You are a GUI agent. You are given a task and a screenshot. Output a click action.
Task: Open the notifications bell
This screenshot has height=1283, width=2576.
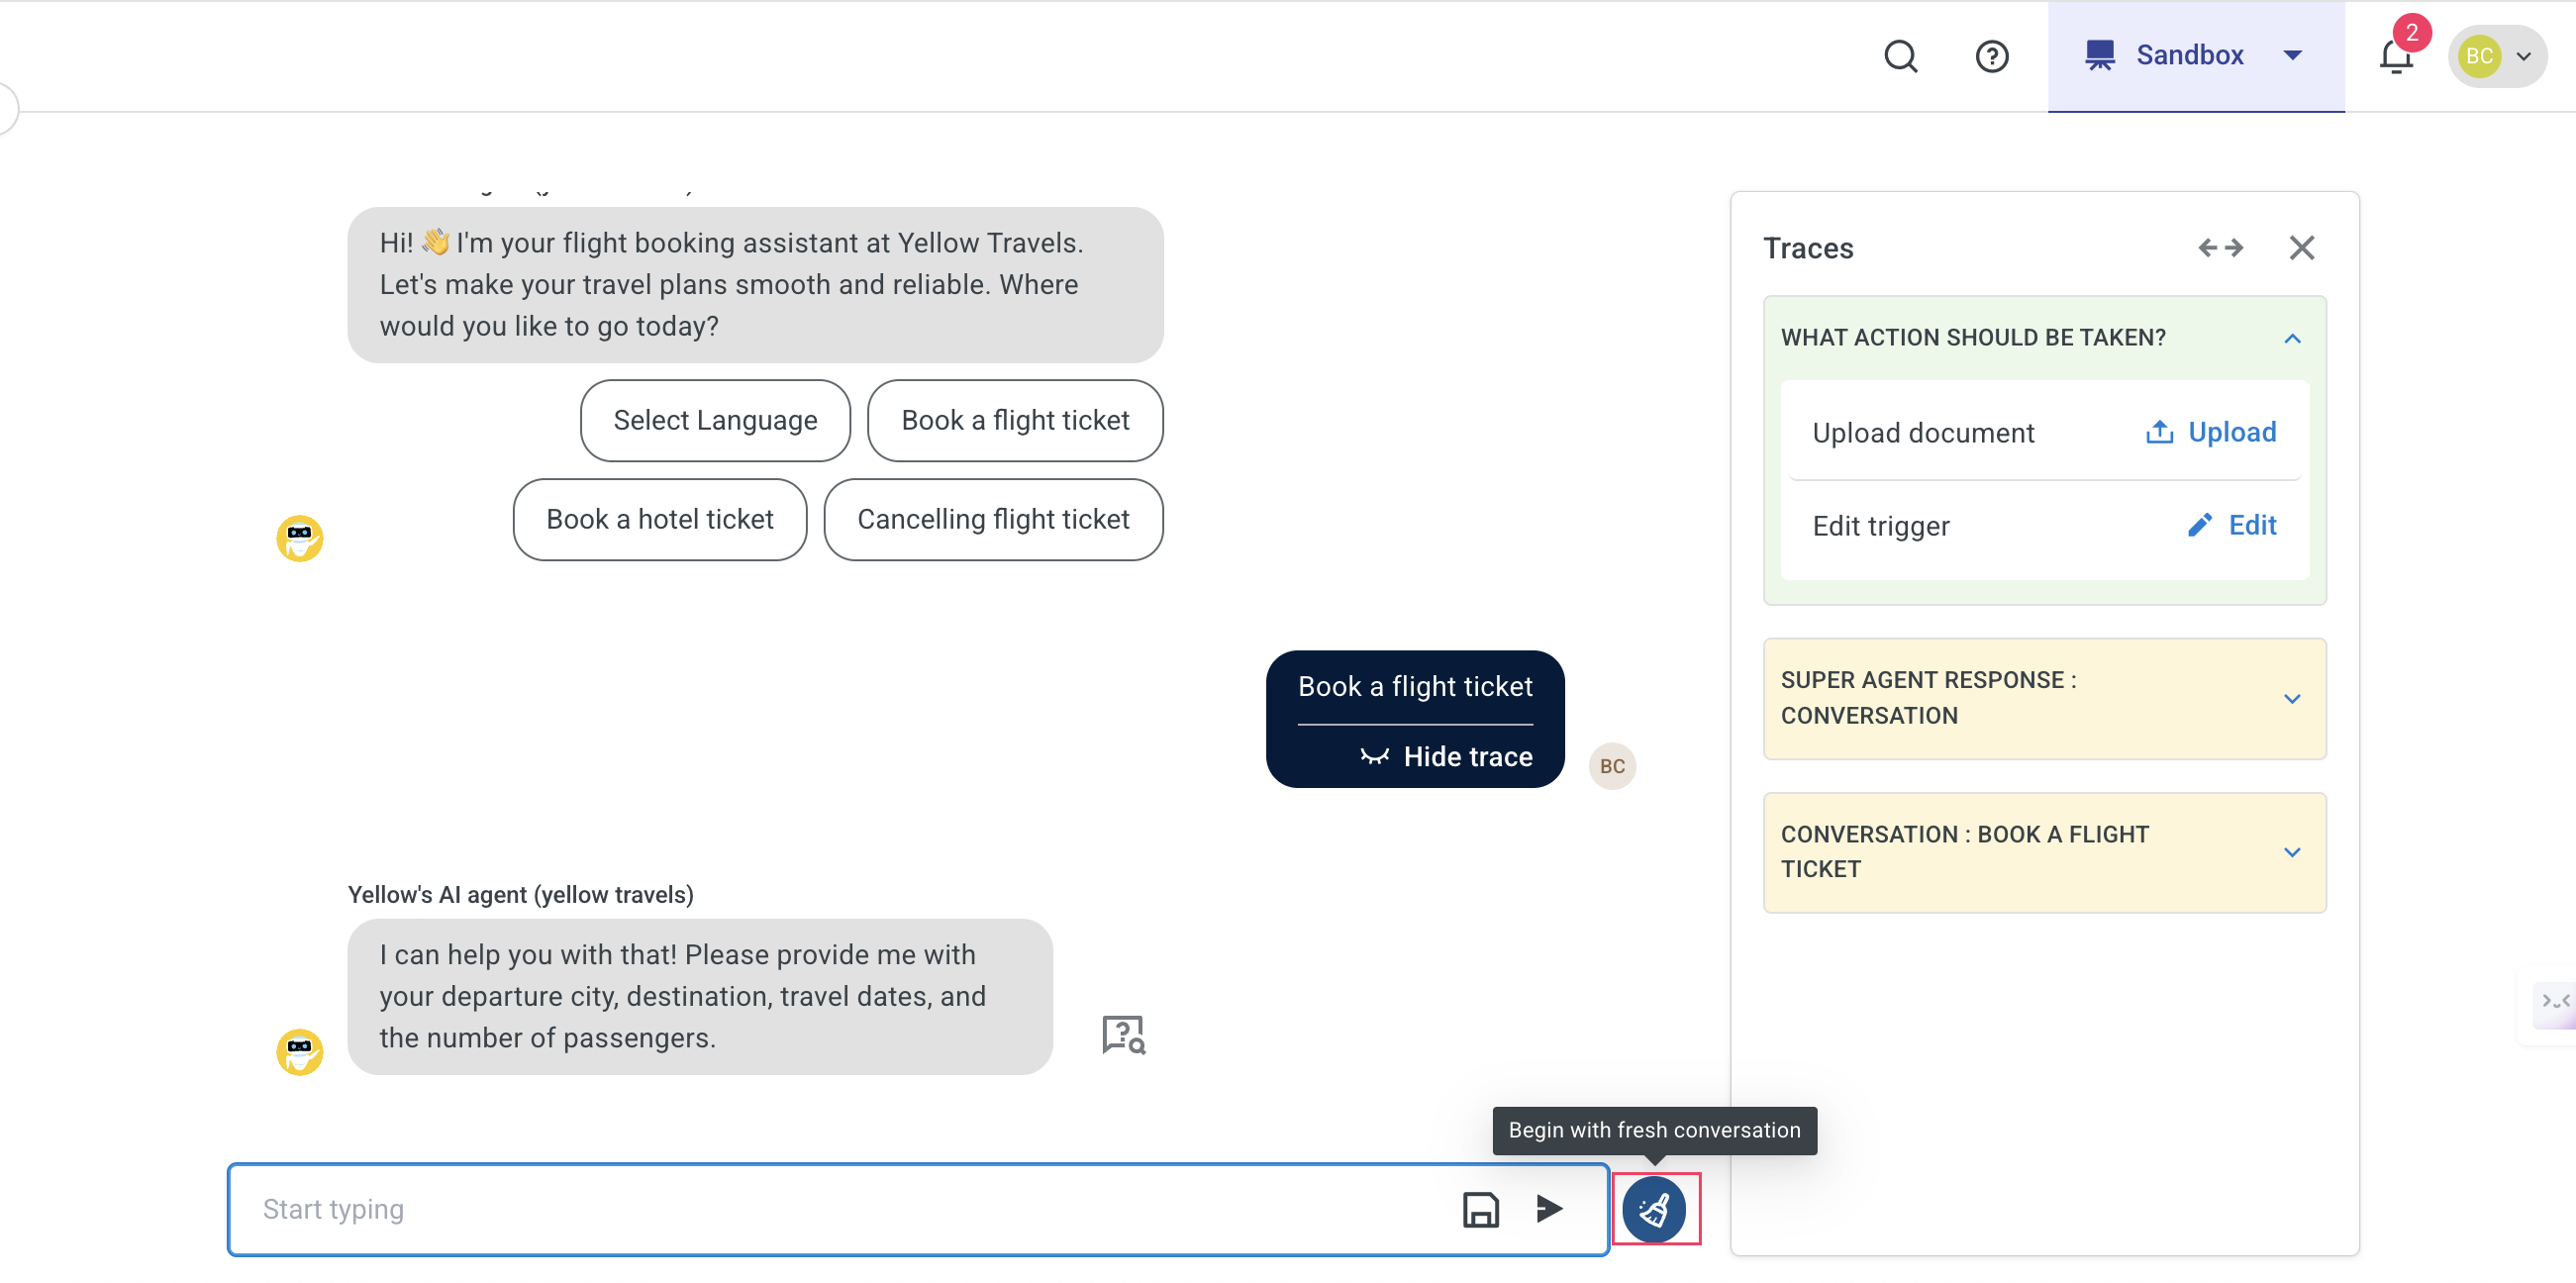2395,57
